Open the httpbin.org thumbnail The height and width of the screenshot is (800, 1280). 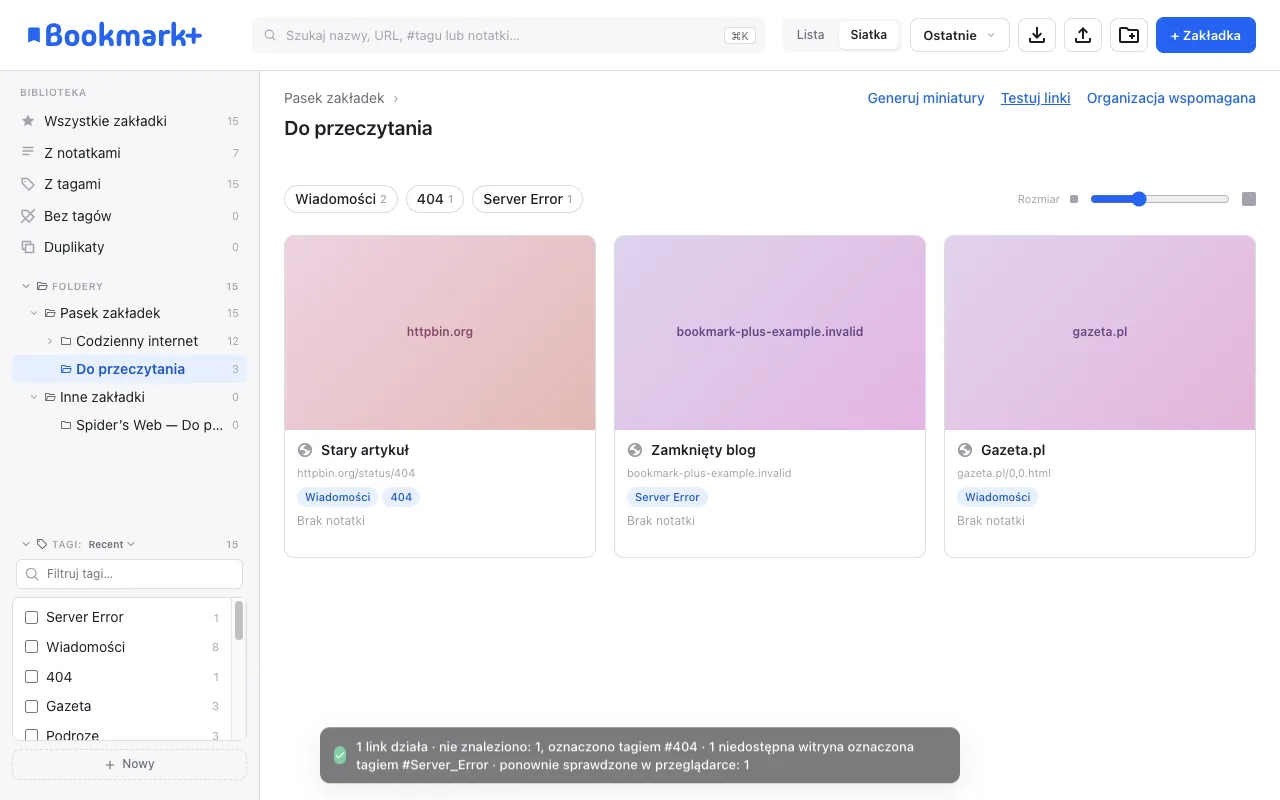pos(440,333)
